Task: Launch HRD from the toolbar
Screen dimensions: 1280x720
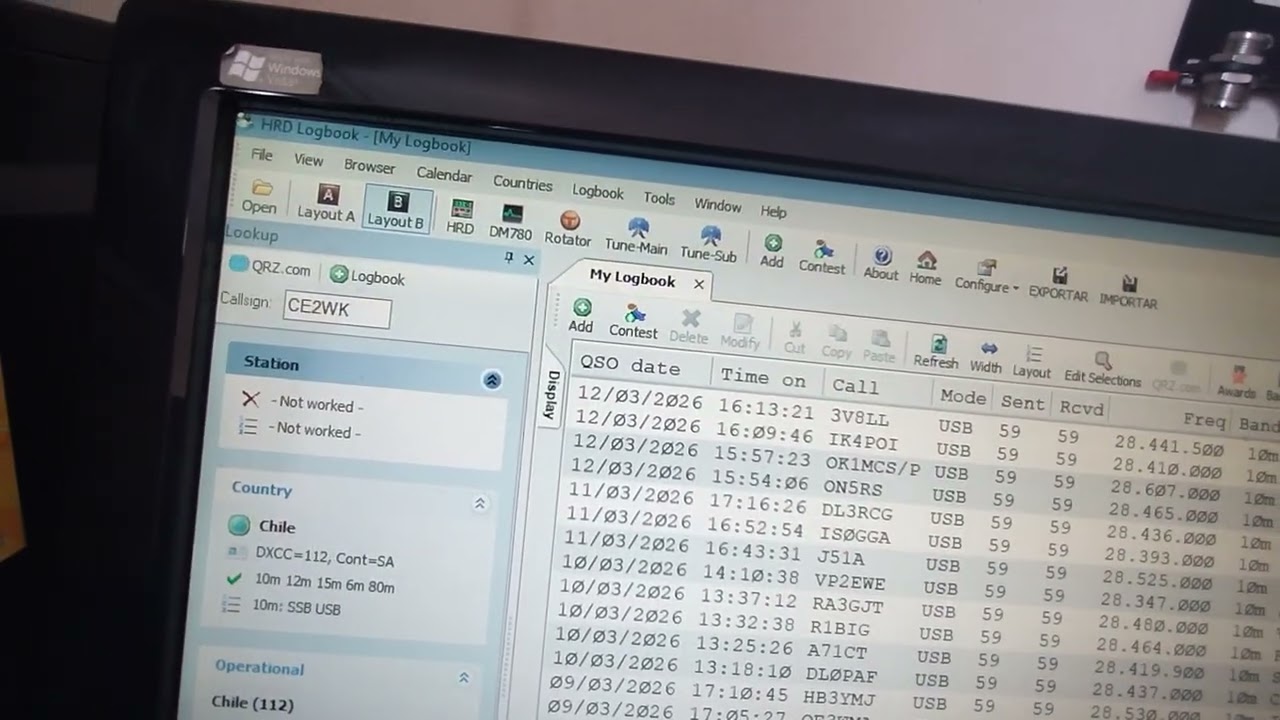Action: [x=460, y=217]
